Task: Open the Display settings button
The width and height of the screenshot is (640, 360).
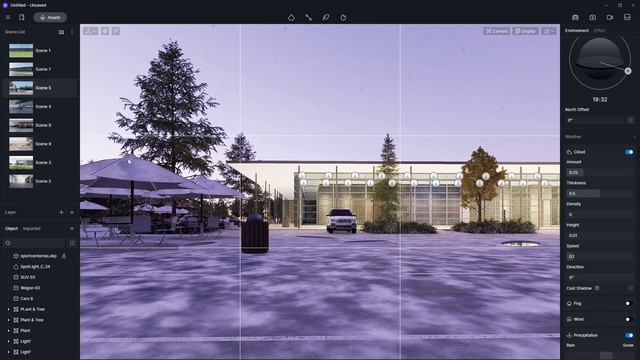Action: (525, 31)
